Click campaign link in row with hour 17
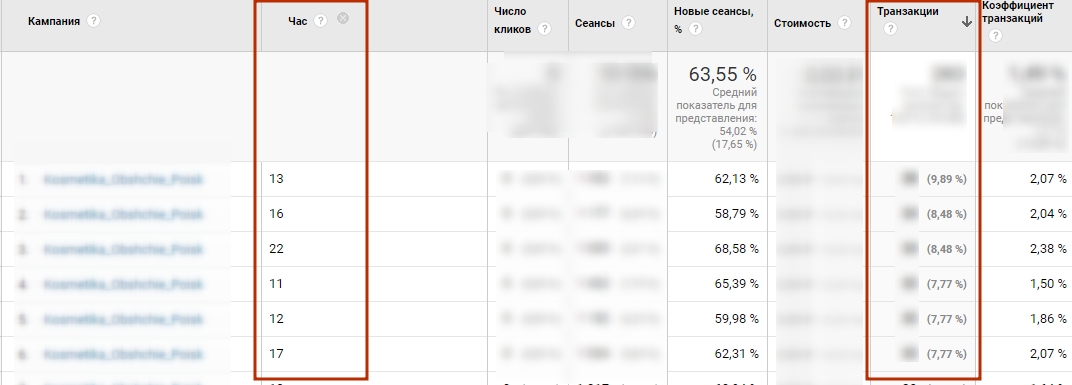This screenshot has width=1072, height=385. click(x=124, y=354)
